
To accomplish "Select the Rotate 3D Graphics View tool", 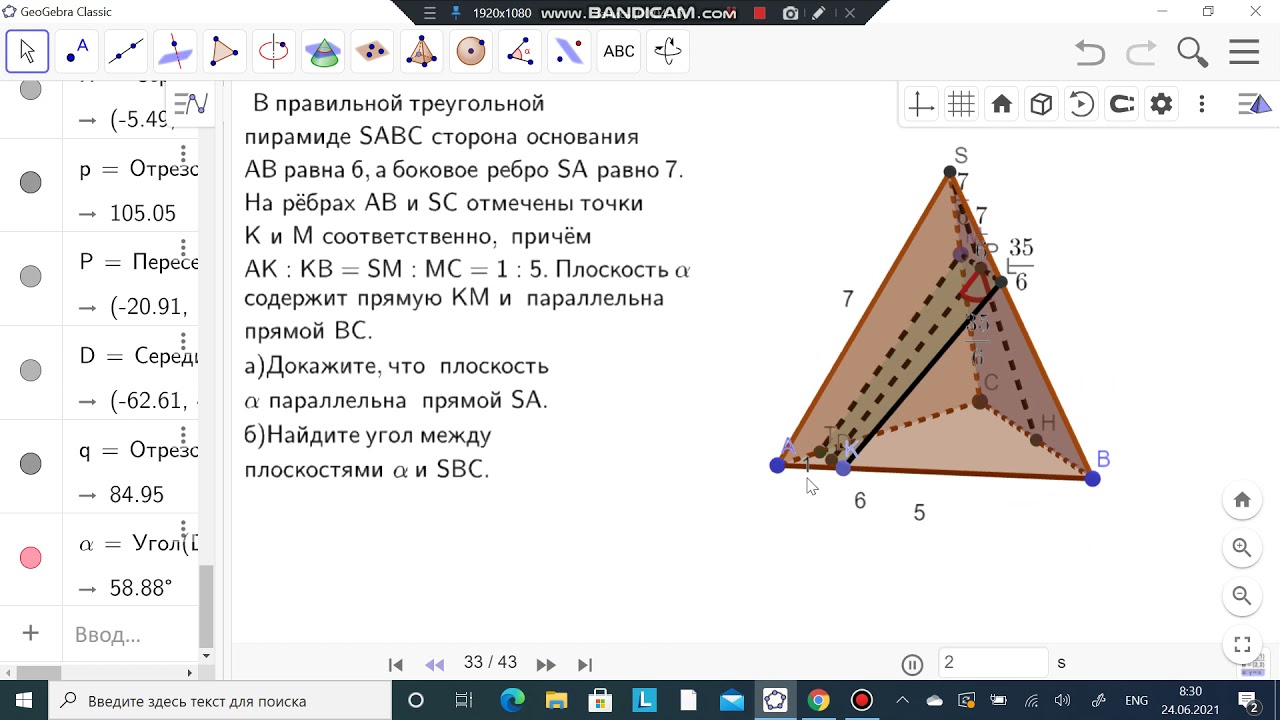I will (667, 51).
